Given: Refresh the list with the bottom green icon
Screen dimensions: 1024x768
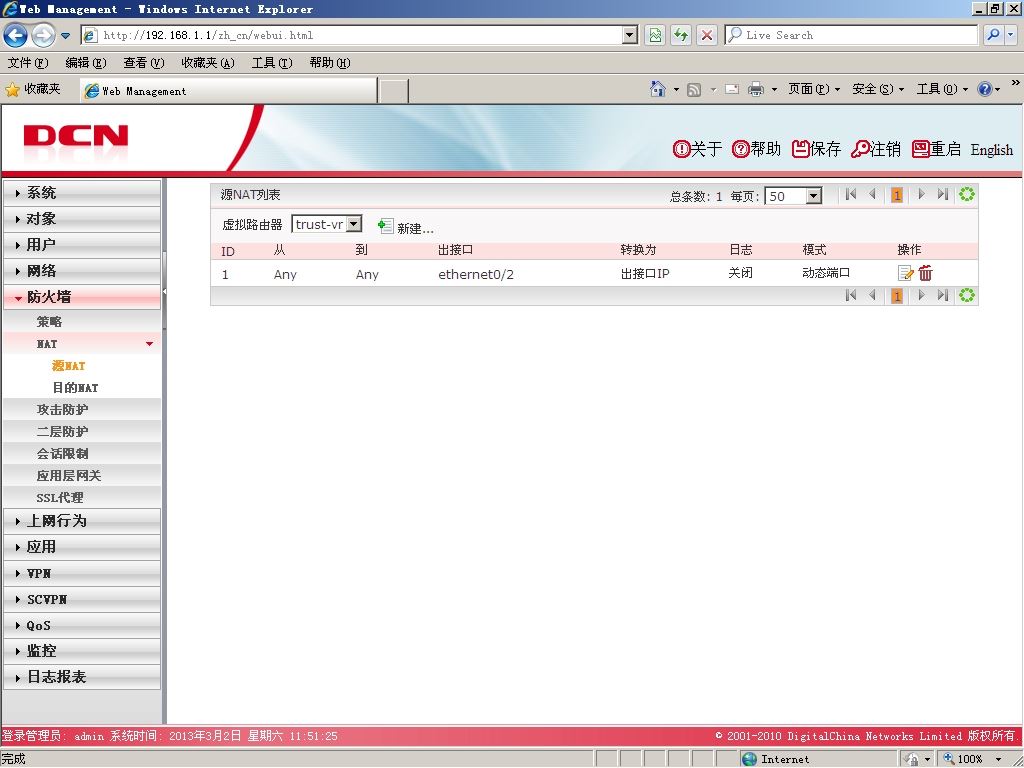Looking at the screenshot, I should click(967, 295).
